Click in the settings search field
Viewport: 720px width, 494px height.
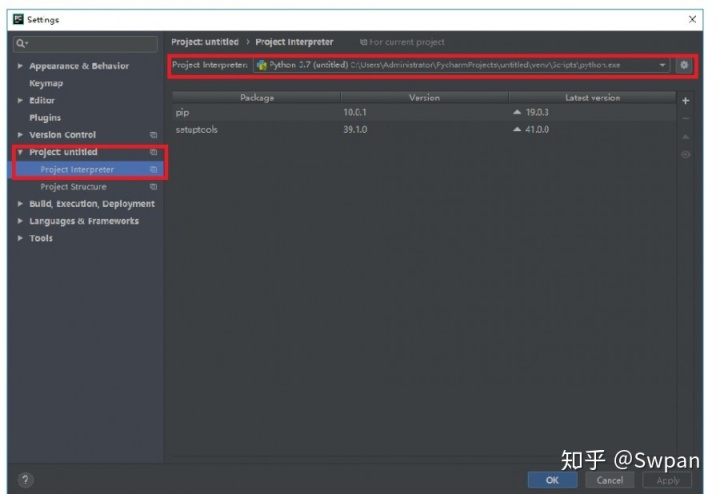click(85, 44)
